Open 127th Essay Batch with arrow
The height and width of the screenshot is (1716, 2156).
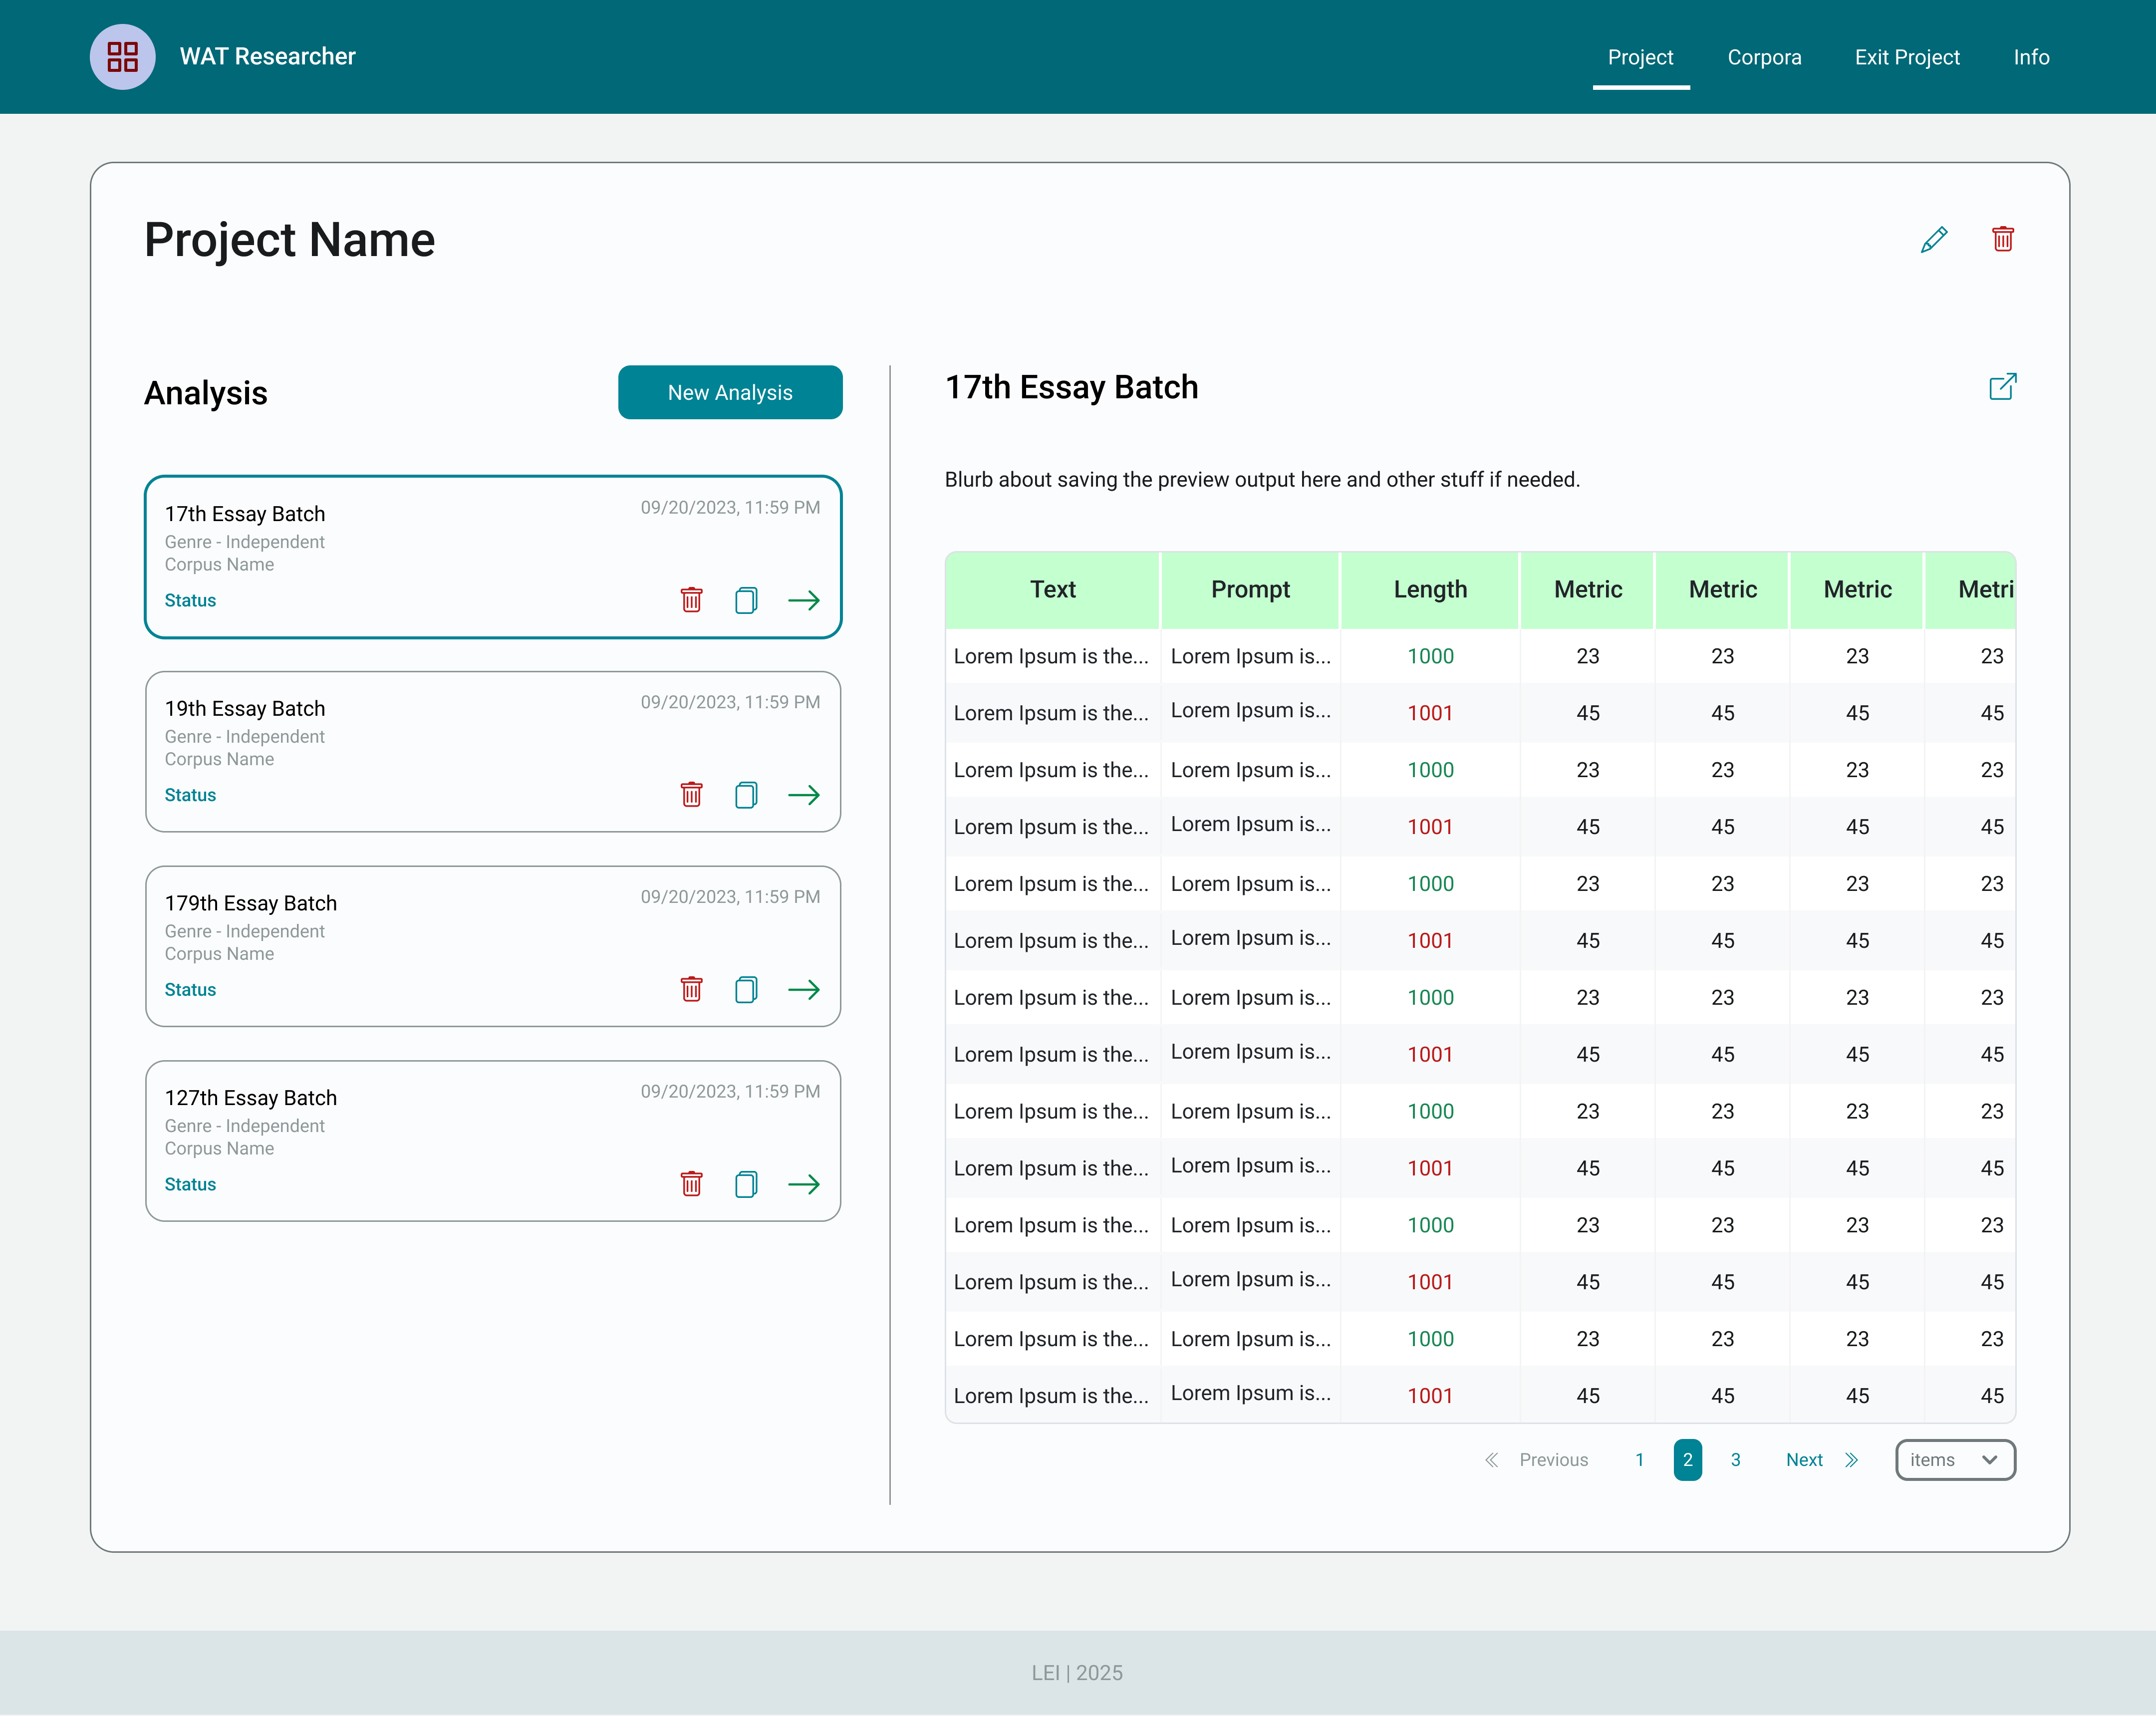804,1184
